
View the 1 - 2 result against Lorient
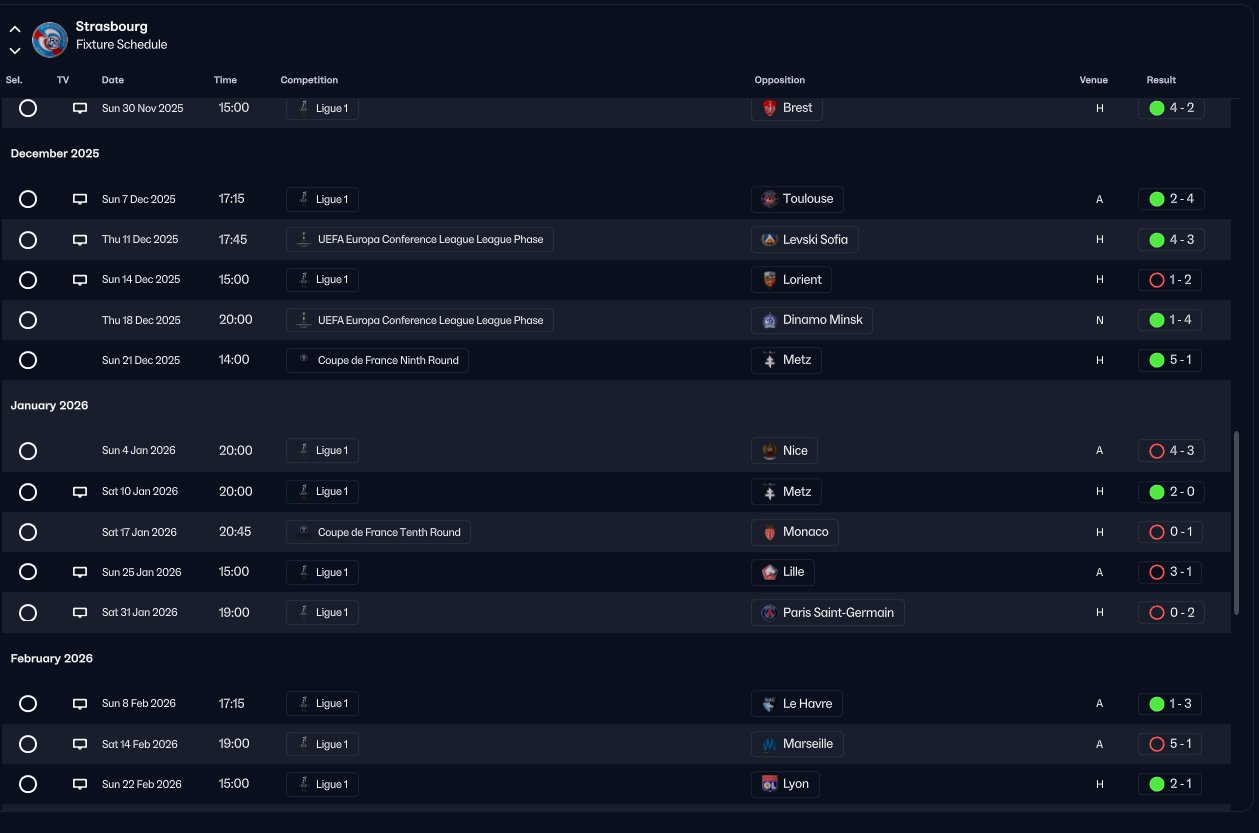(1171, 280)
